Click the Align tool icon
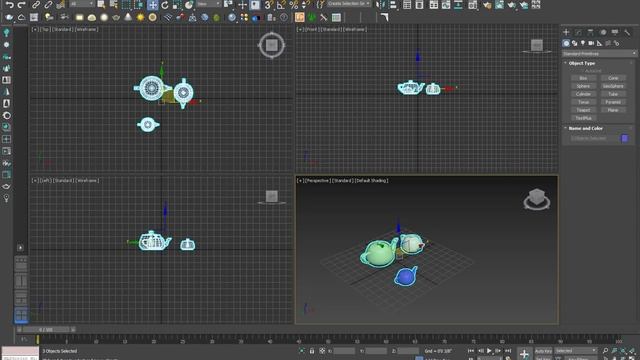 pyautogui.click(x=393, y=5)
